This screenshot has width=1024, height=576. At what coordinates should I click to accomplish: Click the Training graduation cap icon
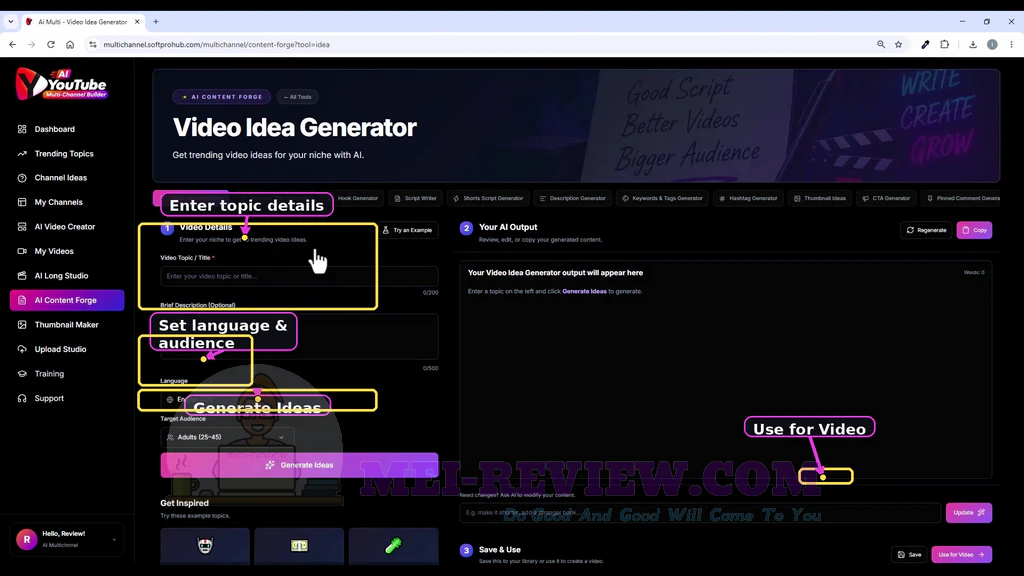[x=22, y=374]
